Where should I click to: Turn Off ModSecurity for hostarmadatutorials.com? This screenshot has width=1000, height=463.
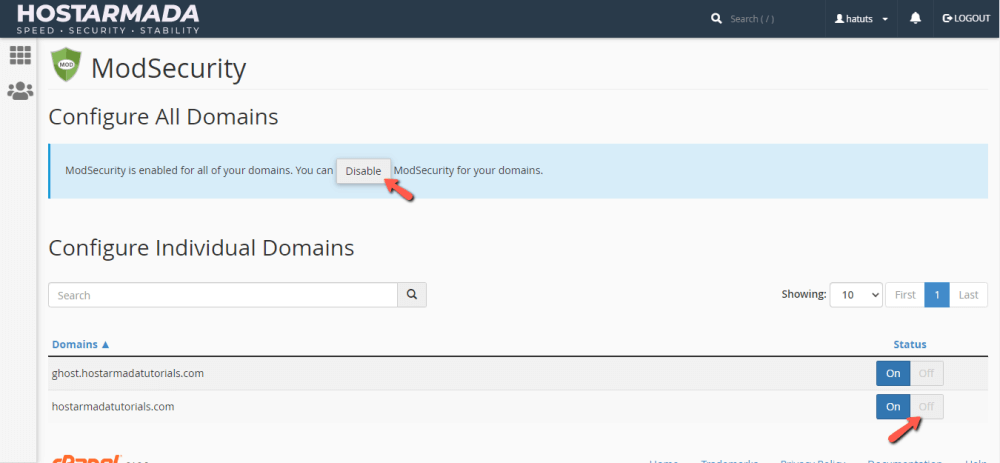pyautogui.click(x=927, y=406)
